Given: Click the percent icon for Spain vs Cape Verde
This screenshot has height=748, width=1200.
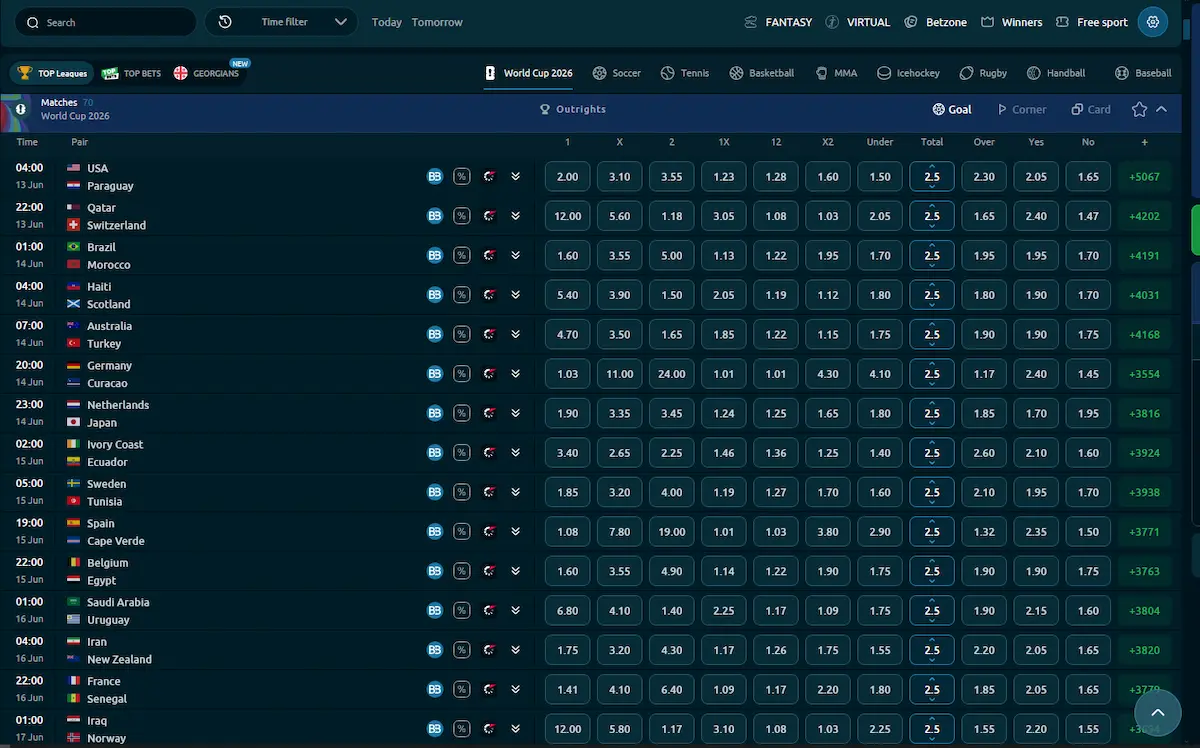Looking at the screenshot, I should [x=462, y=532].
